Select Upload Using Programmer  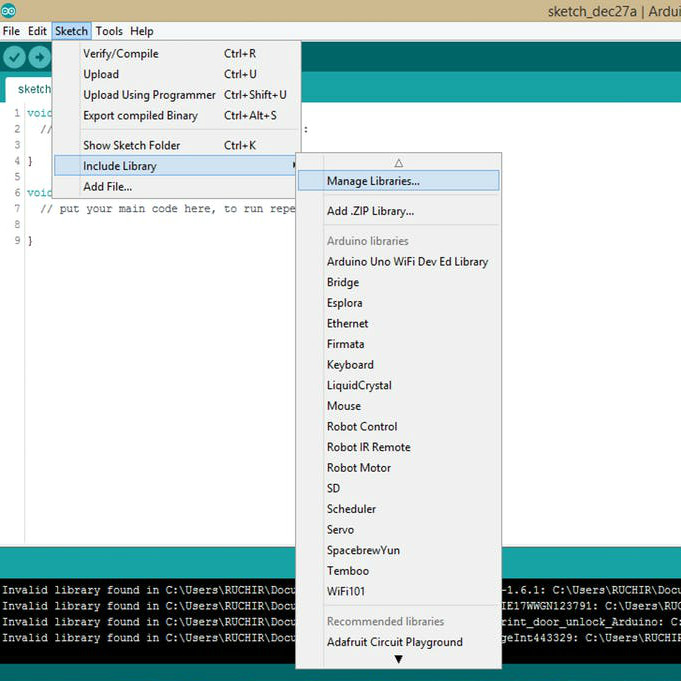tap(177, 95)
